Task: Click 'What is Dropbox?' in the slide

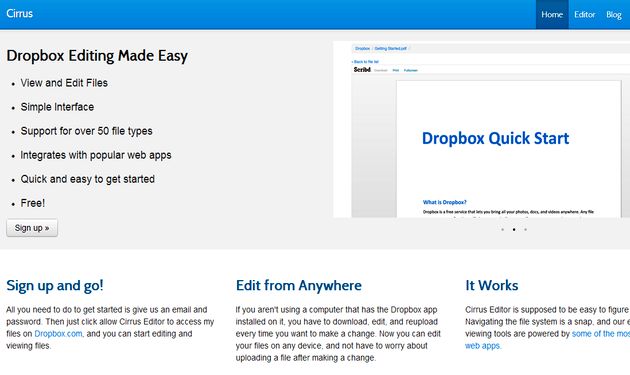Action: tap(444, 202)
